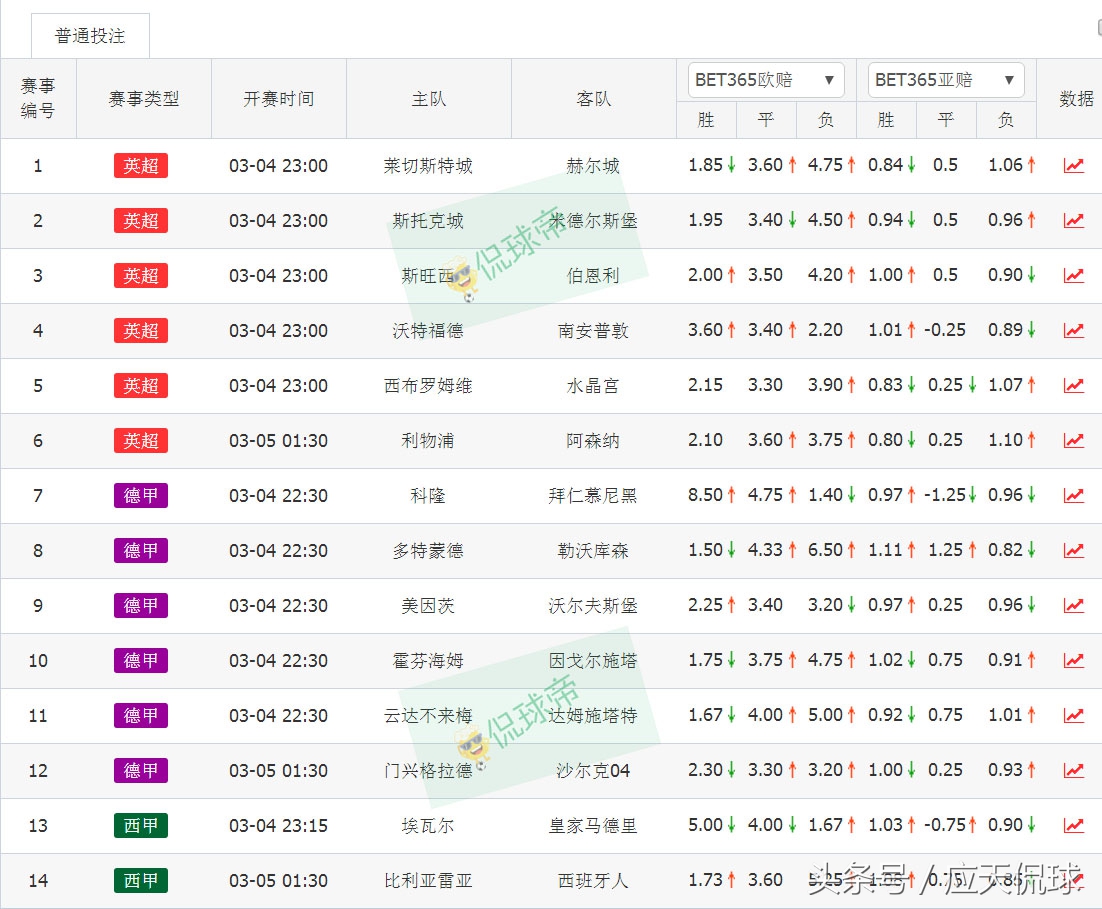The width and height of the screenshot is (1102, 909).
Task: Open data chart icon for match 2
Action: [1073, 220]
